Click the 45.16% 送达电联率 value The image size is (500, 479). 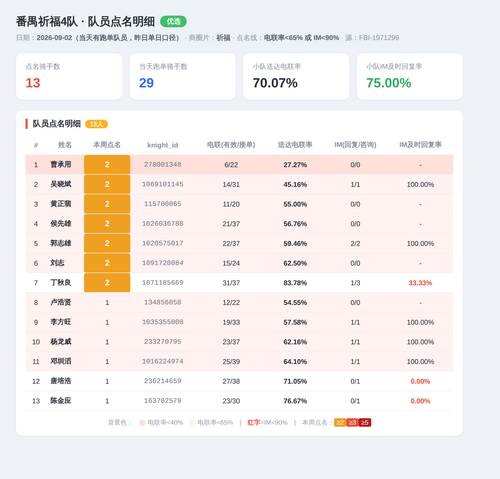click(295, 184)
